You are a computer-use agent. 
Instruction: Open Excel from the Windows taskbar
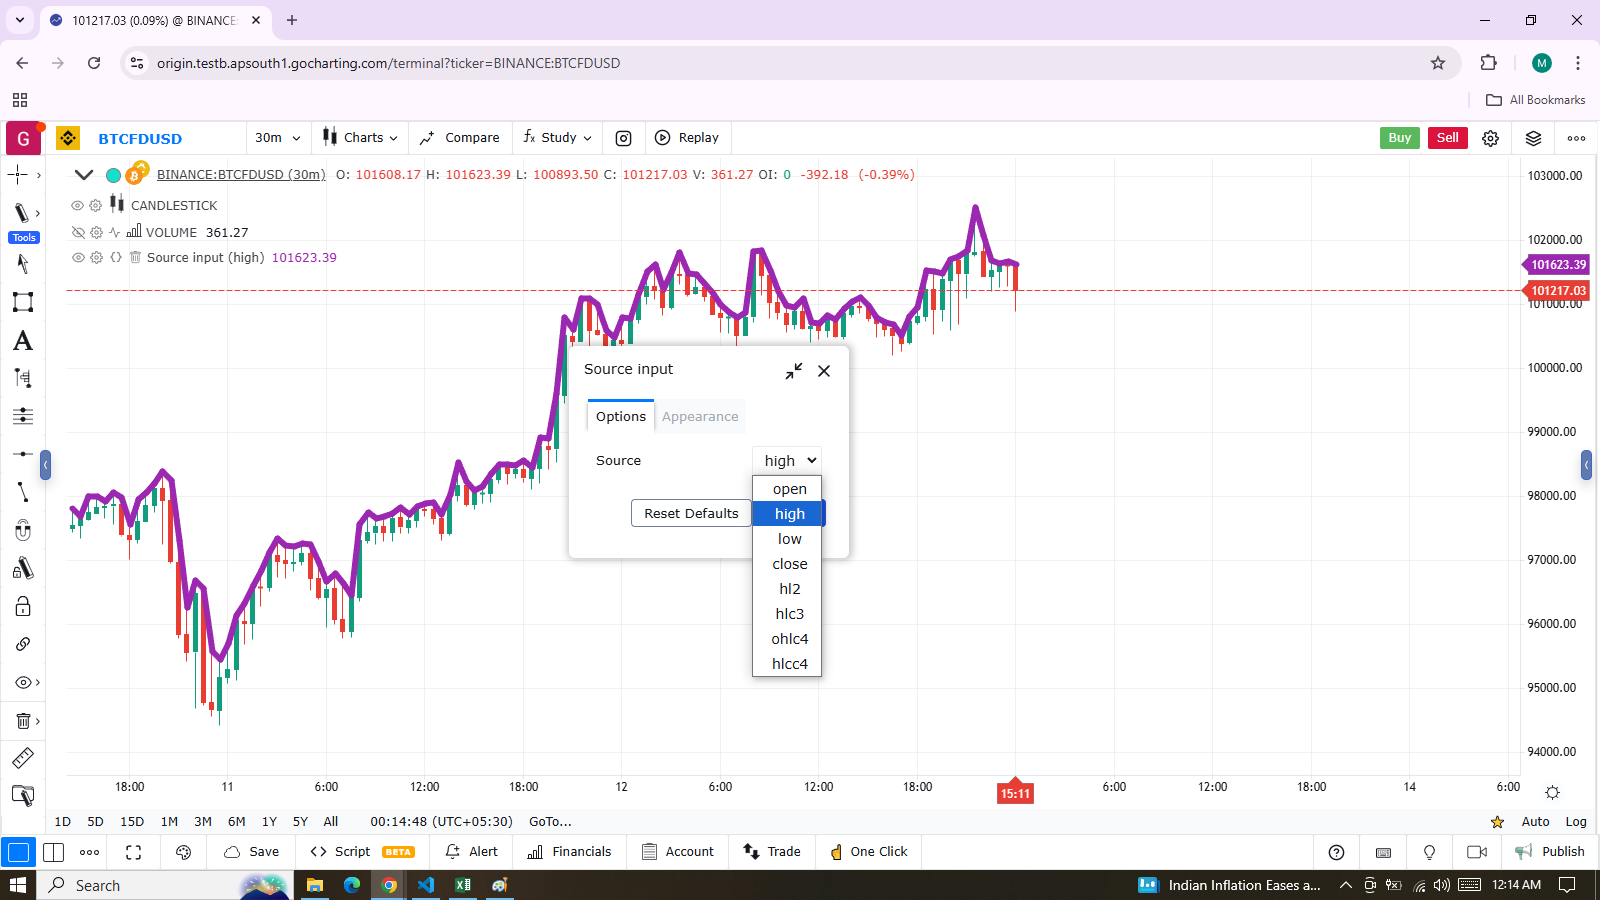click(463, 885)
